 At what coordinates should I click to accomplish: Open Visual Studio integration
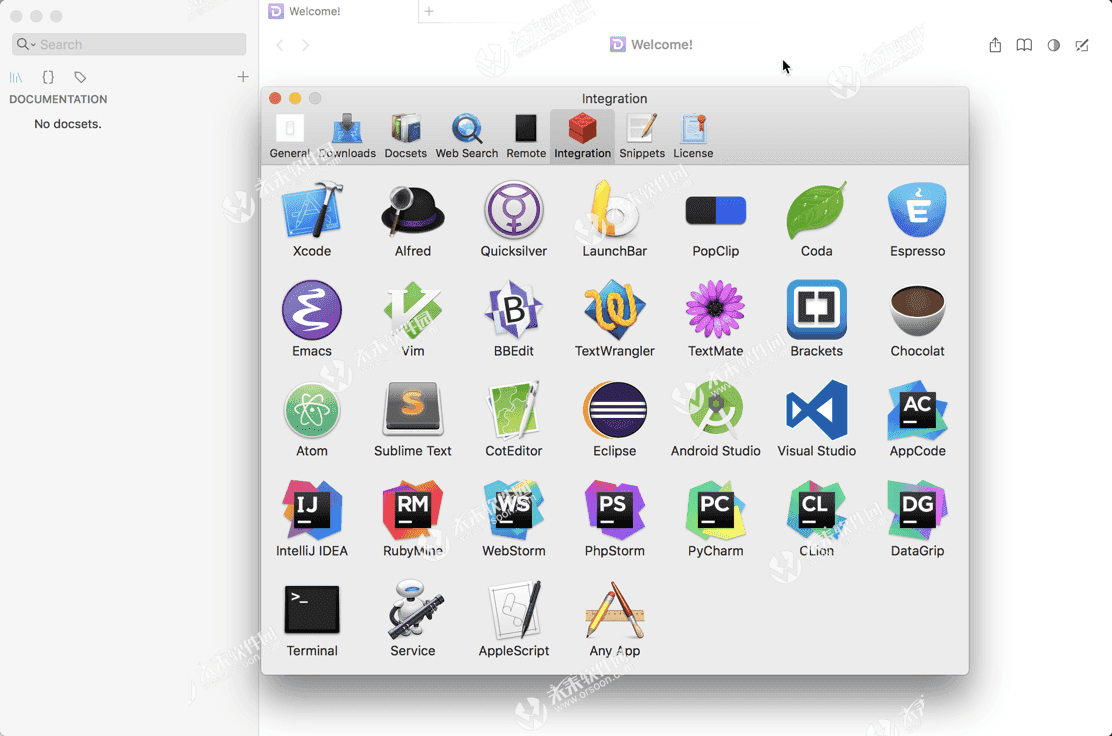point(816,410)
